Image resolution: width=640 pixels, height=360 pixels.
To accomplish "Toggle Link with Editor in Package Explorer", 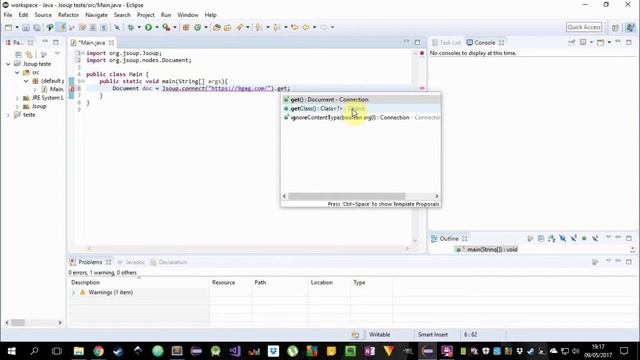I will pyautogui.click(x=29, y=54).
